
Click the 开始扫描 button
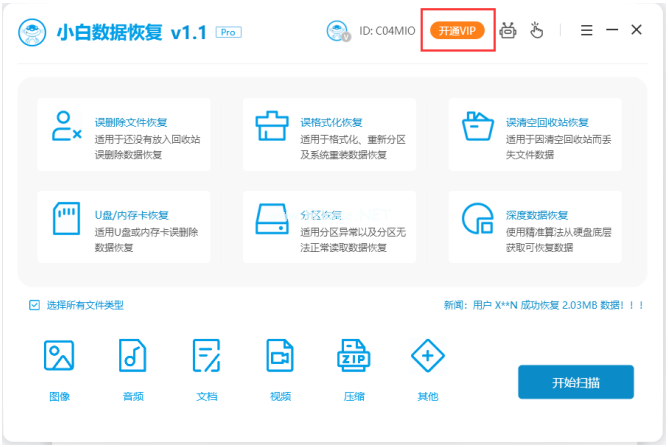pyautogui.click(x=576, y=382)
